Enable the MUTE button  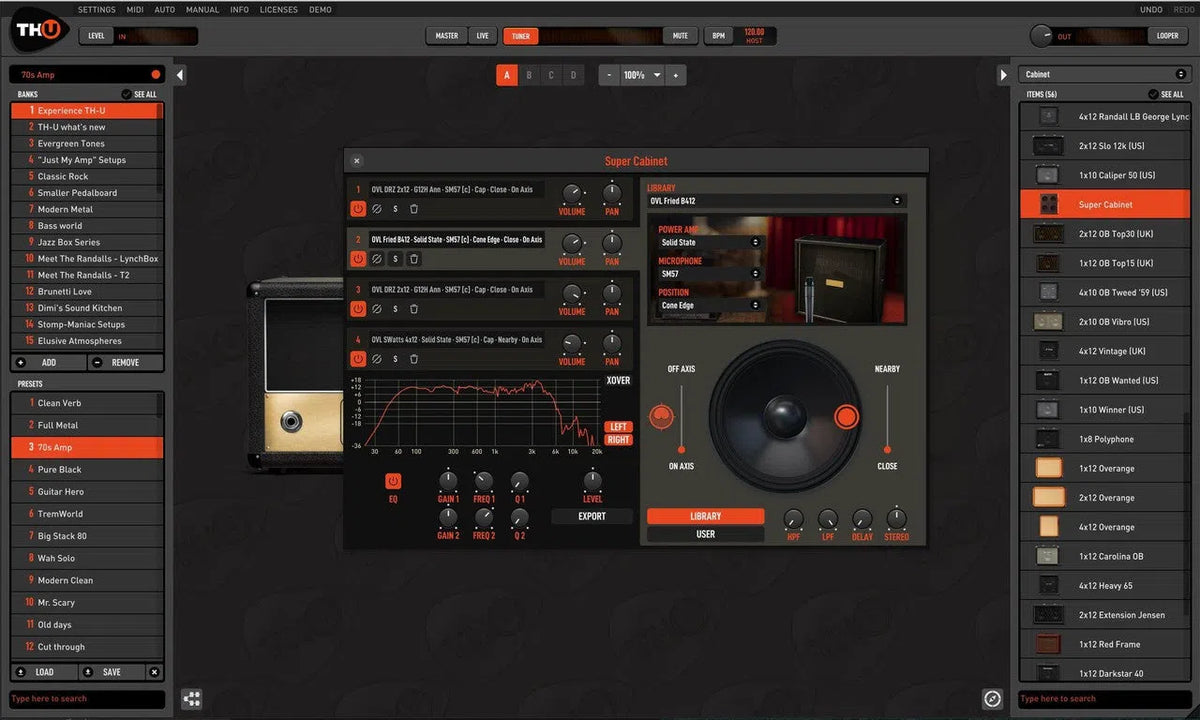coord(680,36)
